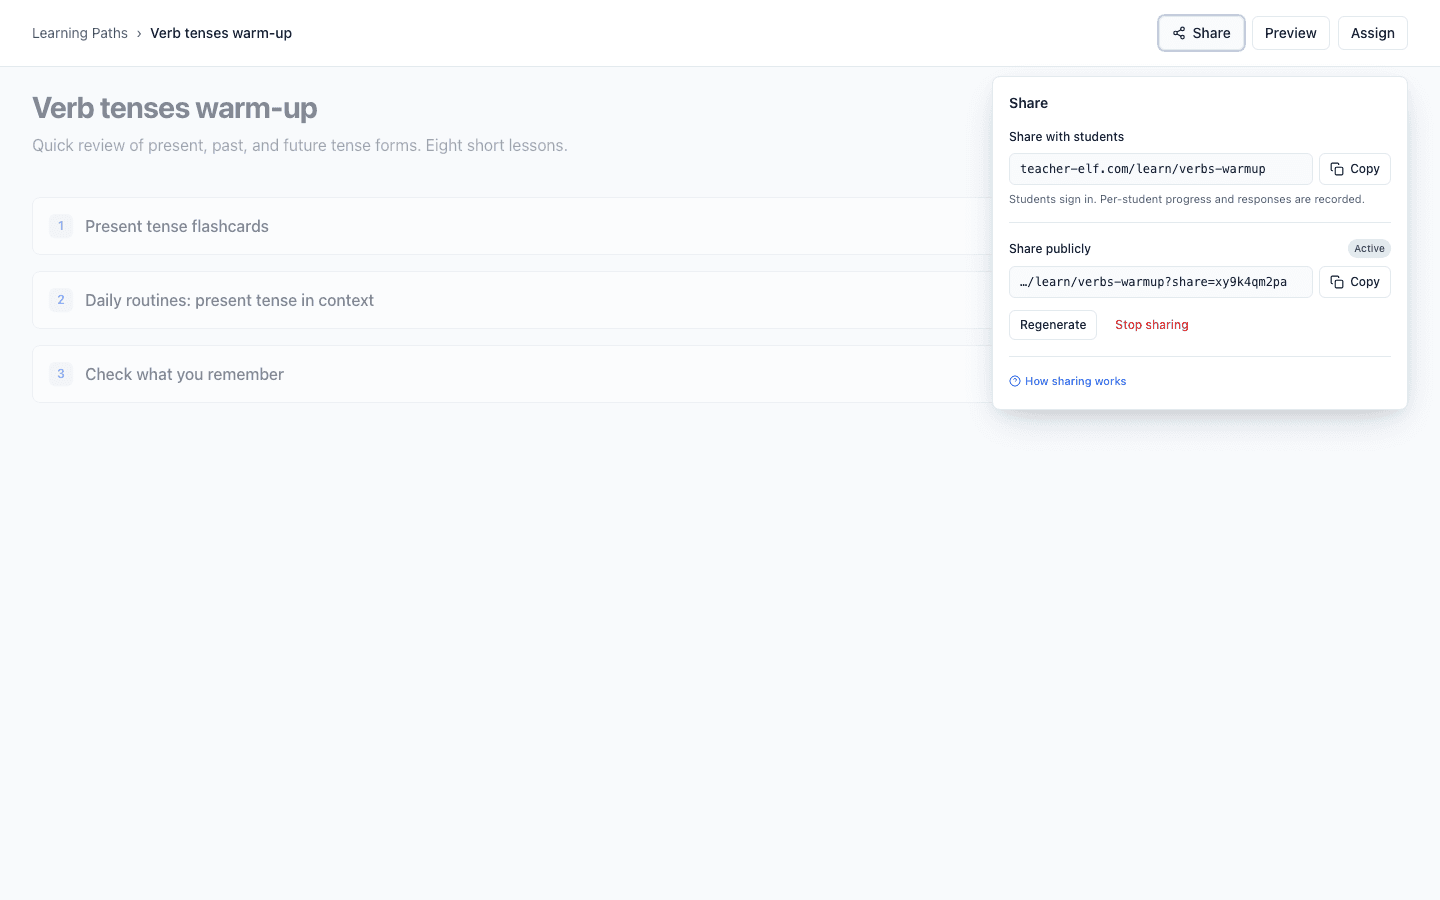Click the Assign button
1440x900 pixels.
tap(1372, 33)
